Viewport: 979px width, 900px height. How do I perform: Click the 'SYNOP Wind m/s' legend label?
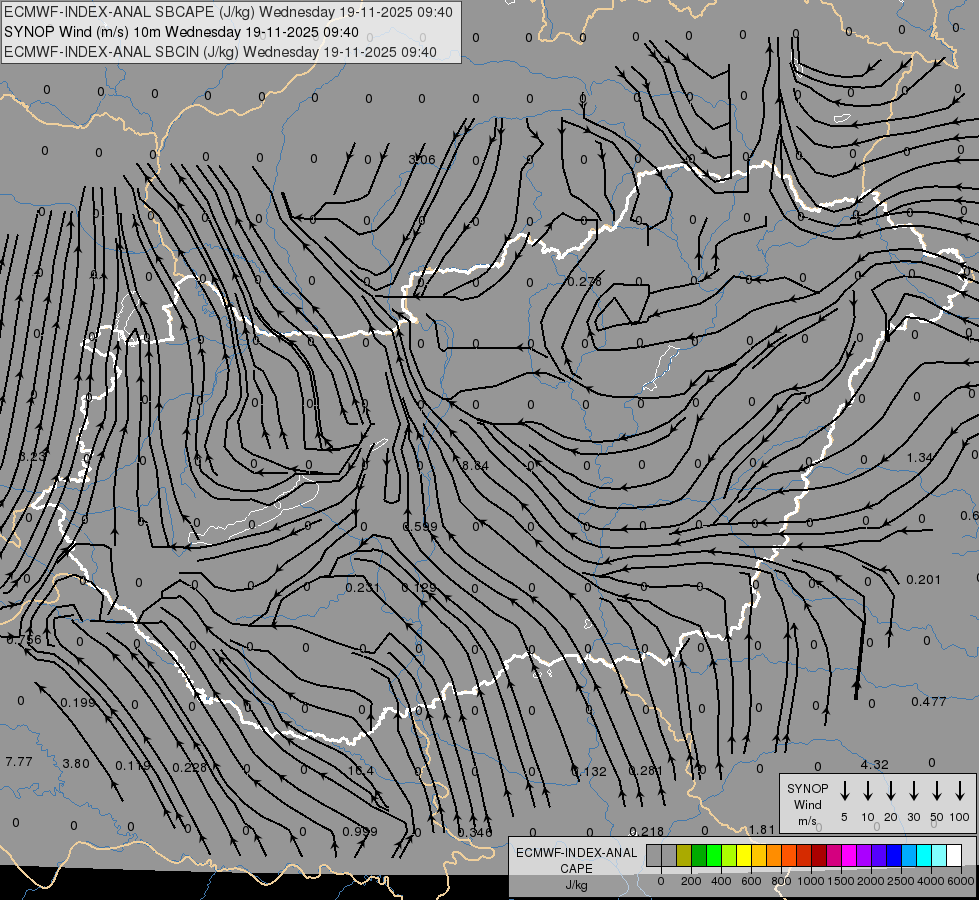click(807, 804)
